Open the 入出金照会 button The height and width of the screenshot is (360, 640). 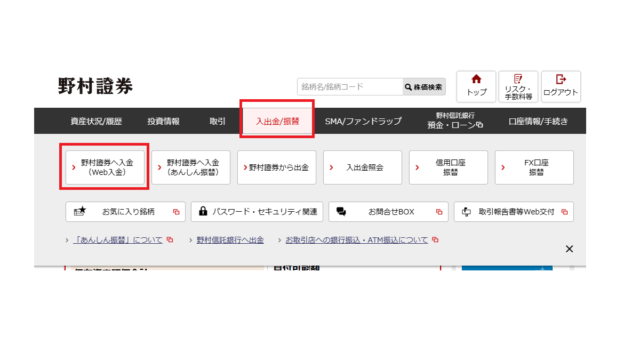point(362,167)
